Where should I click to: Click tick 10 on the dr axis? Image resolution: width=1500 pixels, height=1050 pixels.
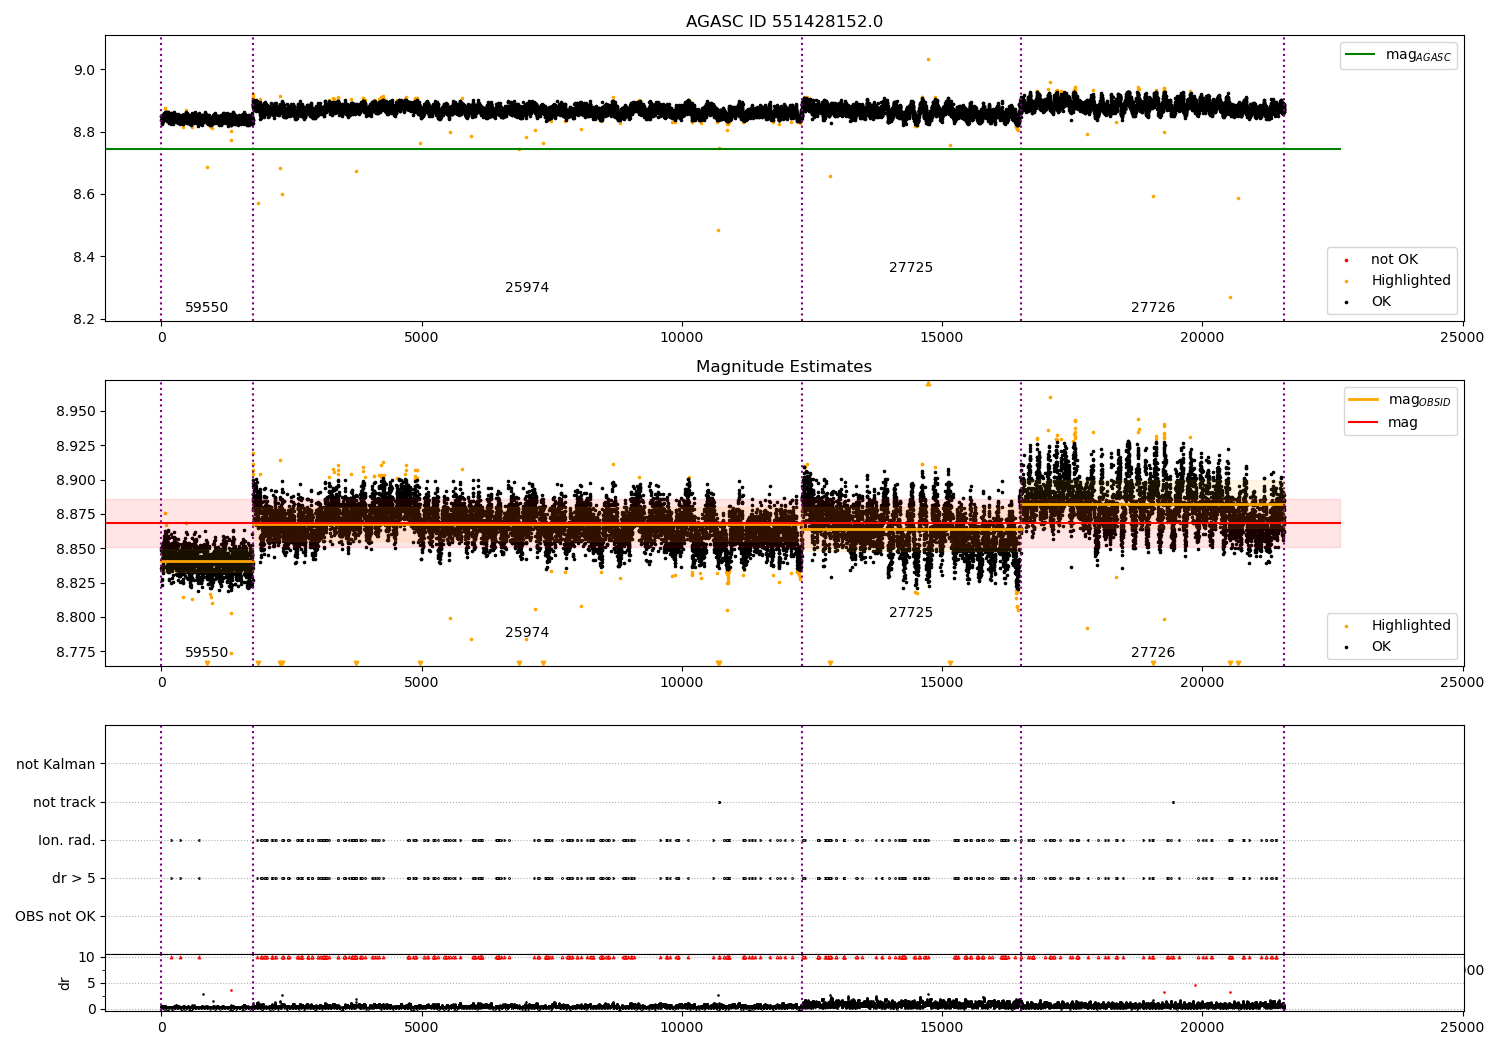tap(88, 957)
